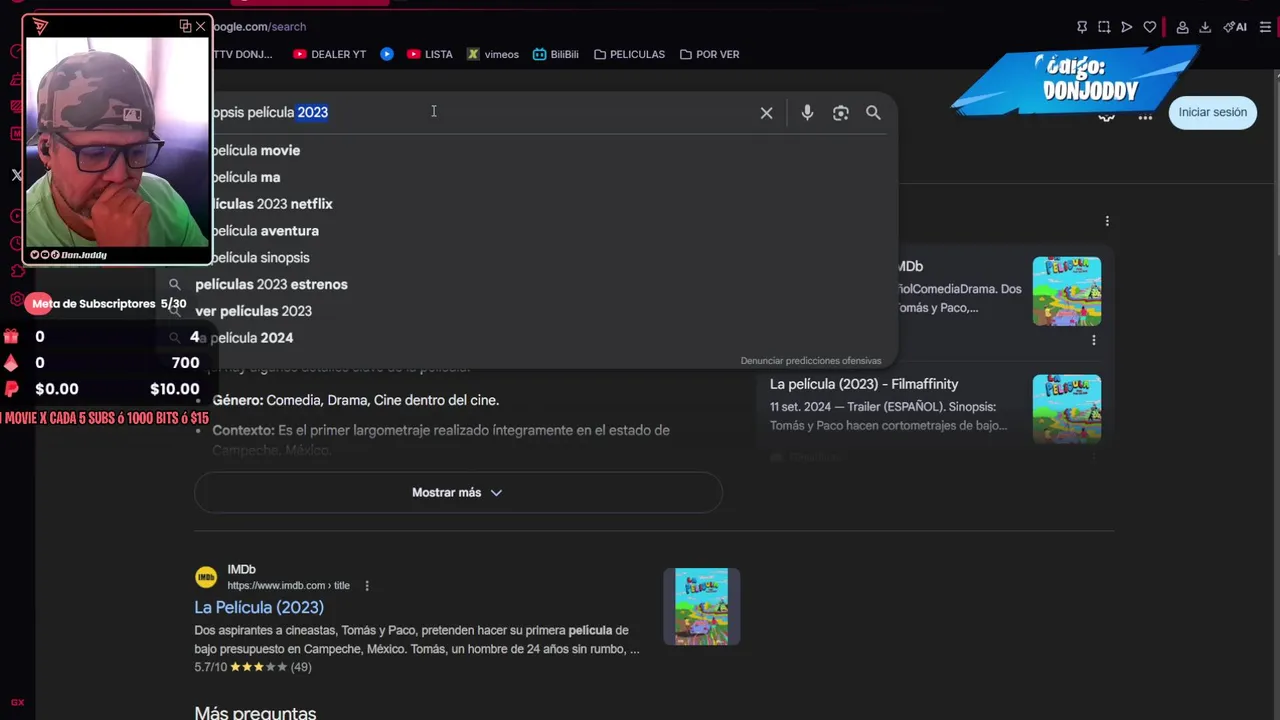Click inside the Google search input field
The width and height of the screenshot is (1280, 720).
[480, 112]
